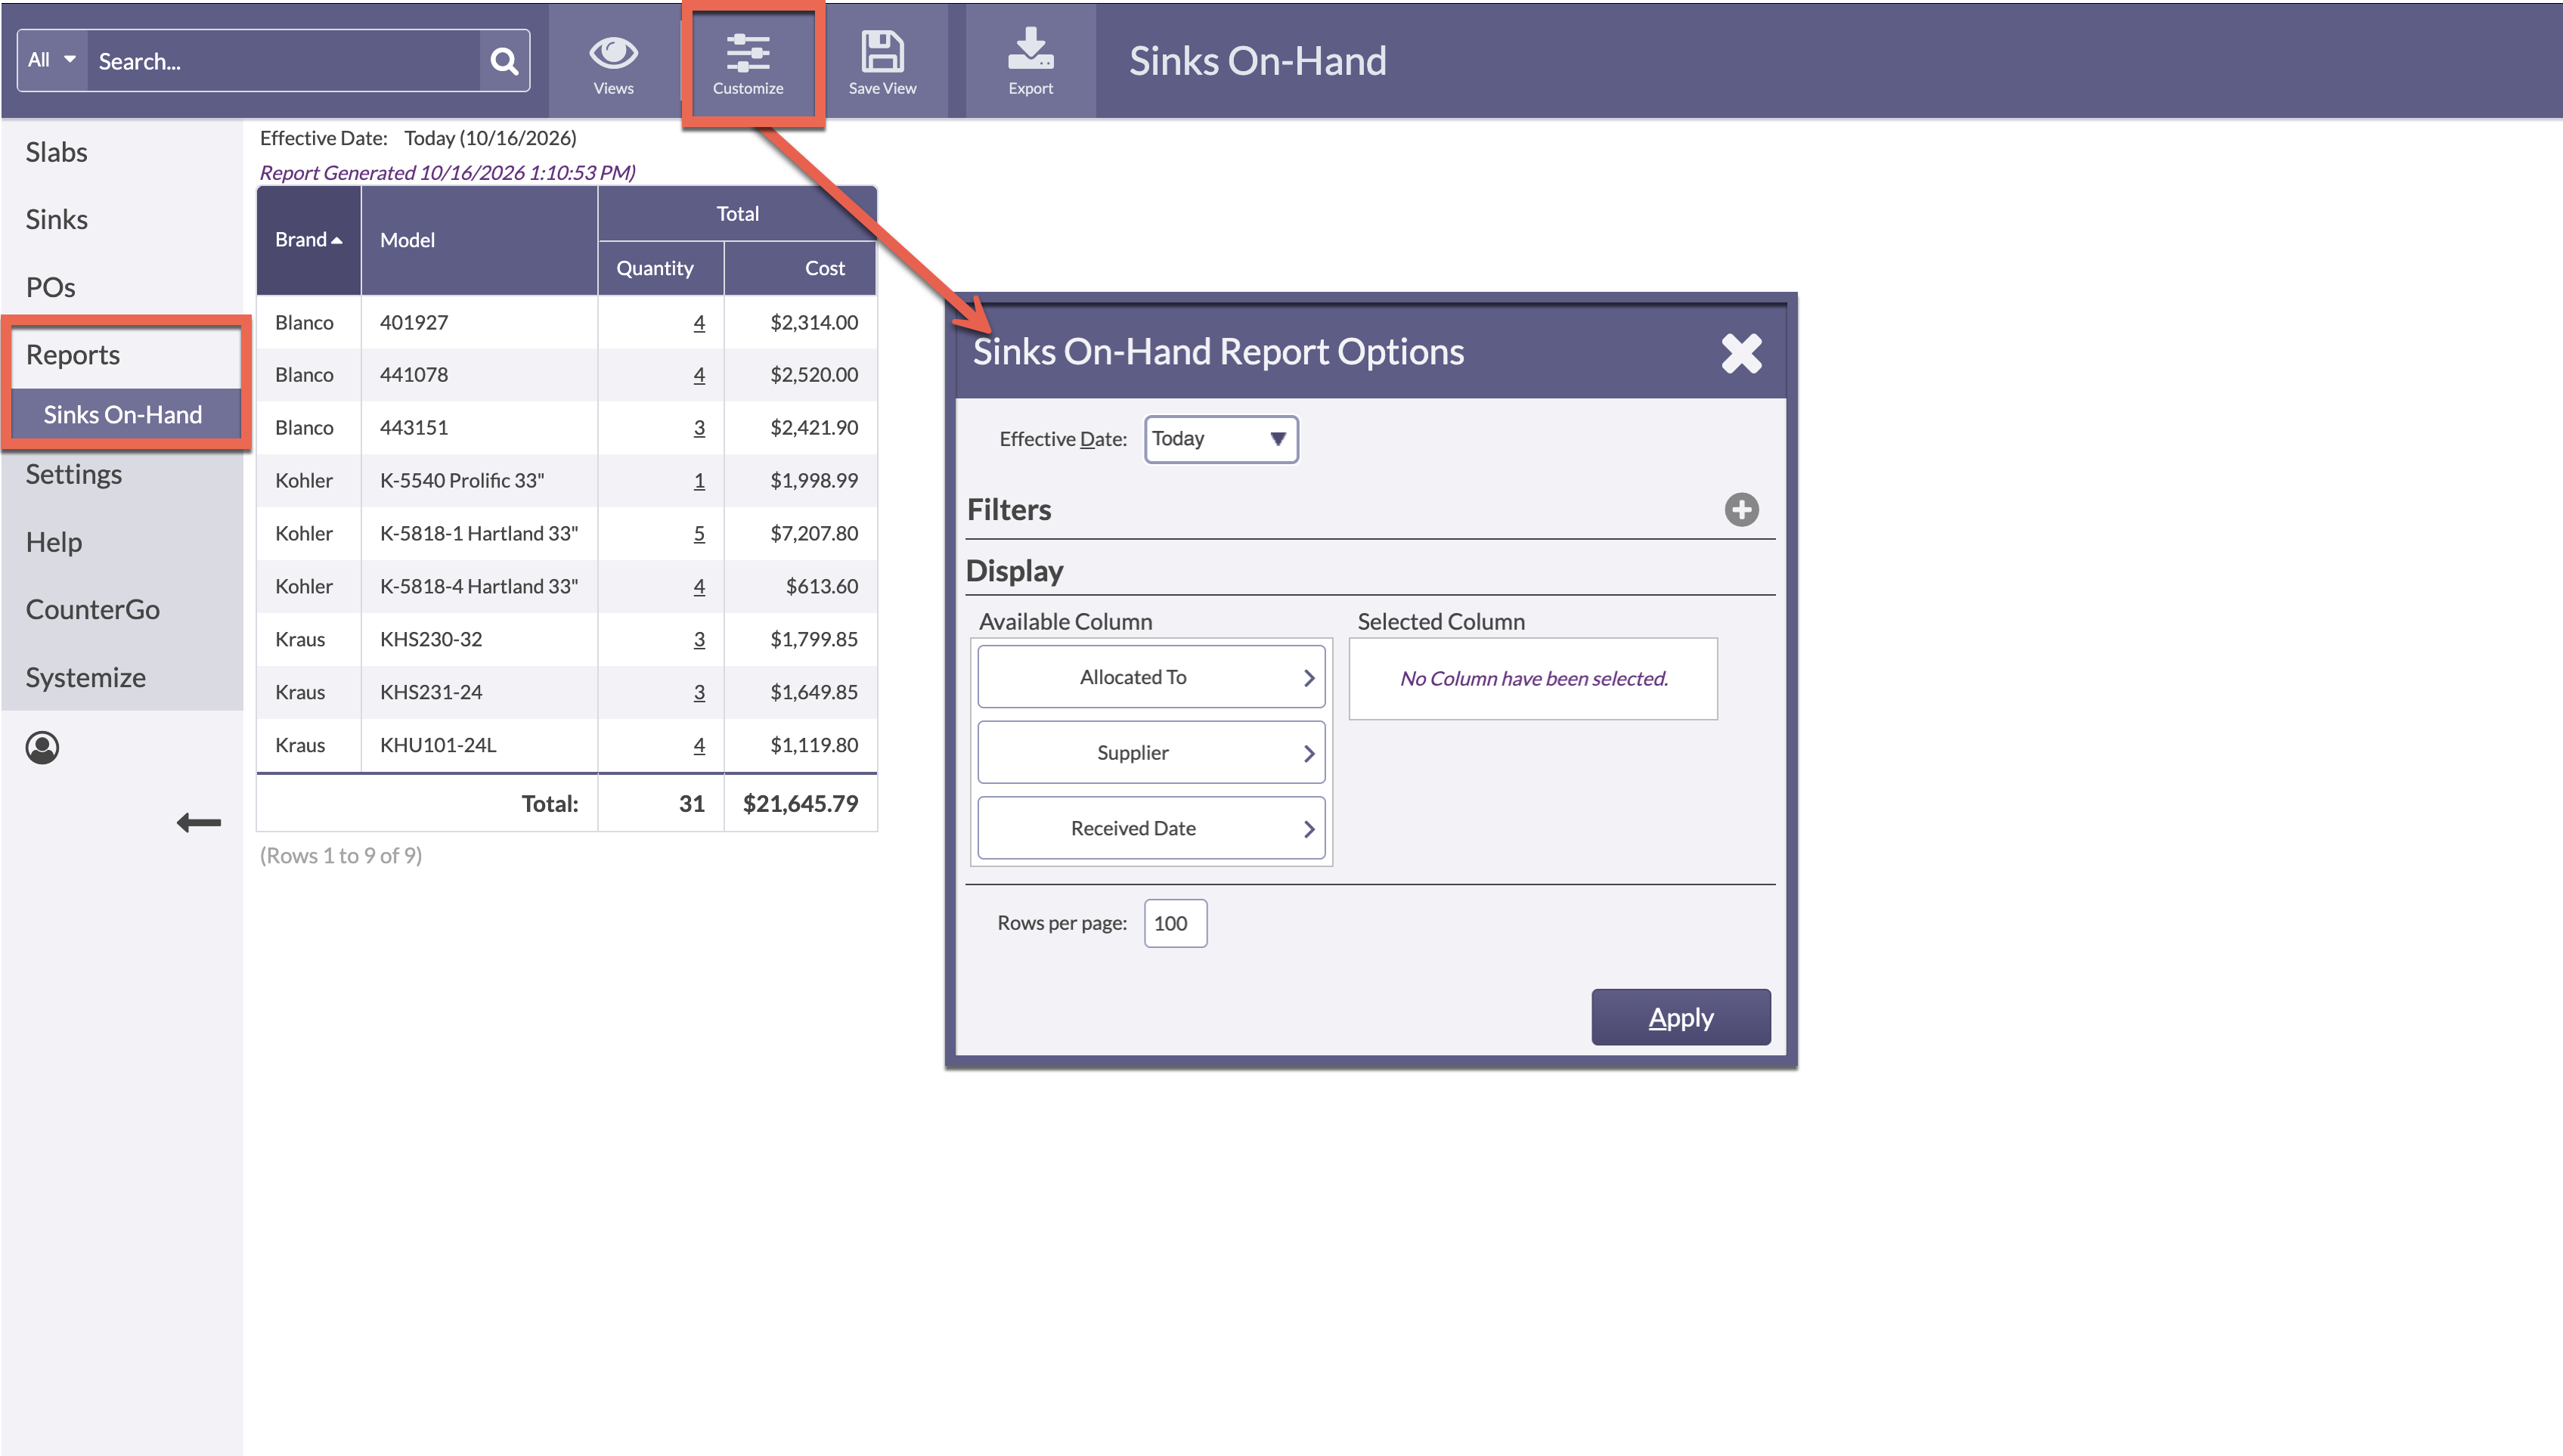Click the Model column header

(479, 240)
